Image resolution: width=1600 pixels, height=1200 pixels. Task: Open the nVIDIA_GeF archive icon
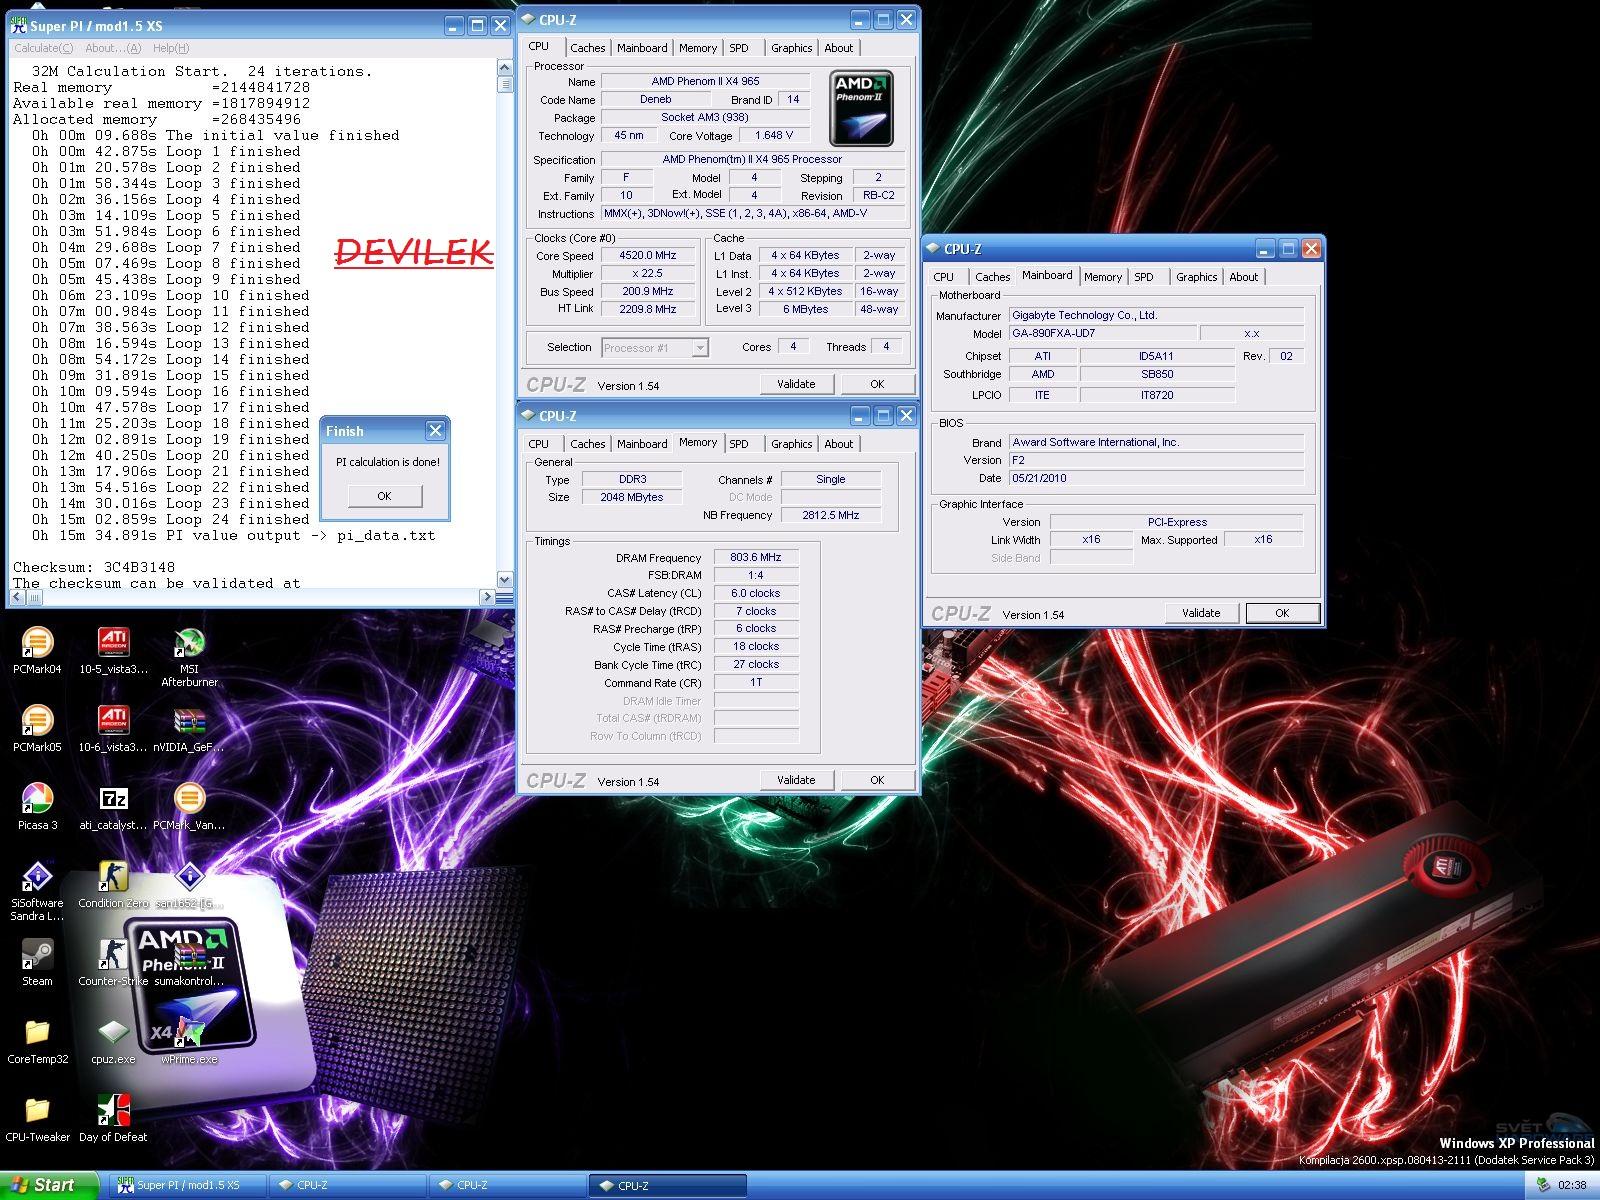tap(189, 729)
